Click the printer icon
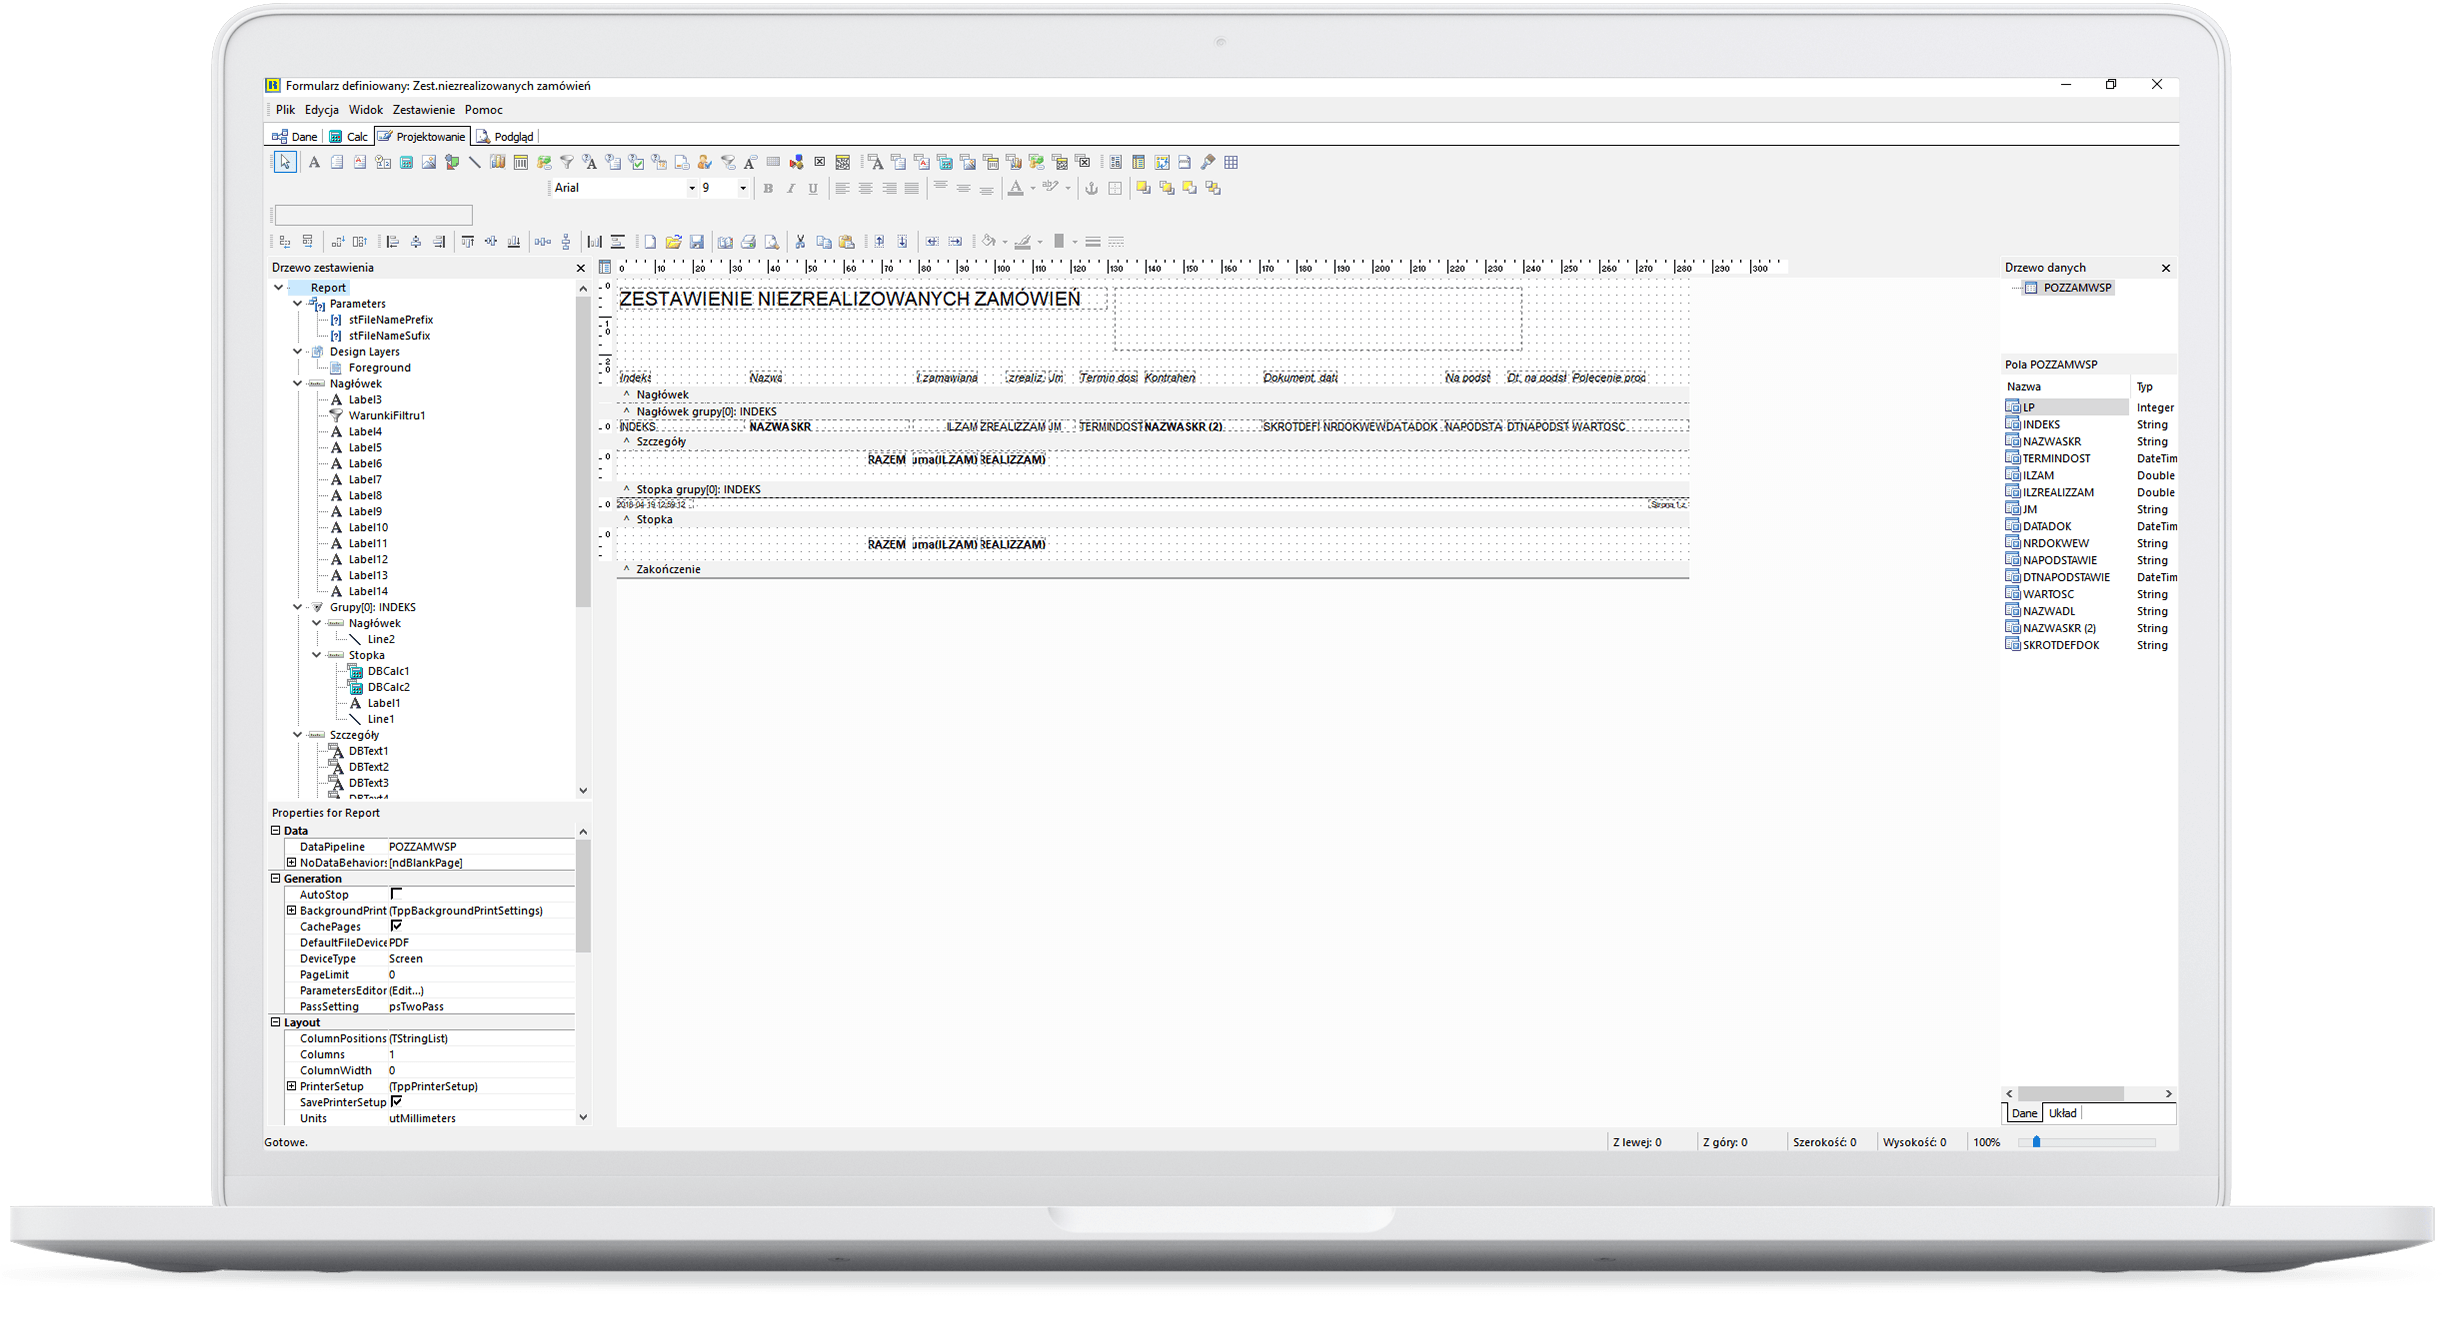The image size is (2450, 1333). click(748, 242)
